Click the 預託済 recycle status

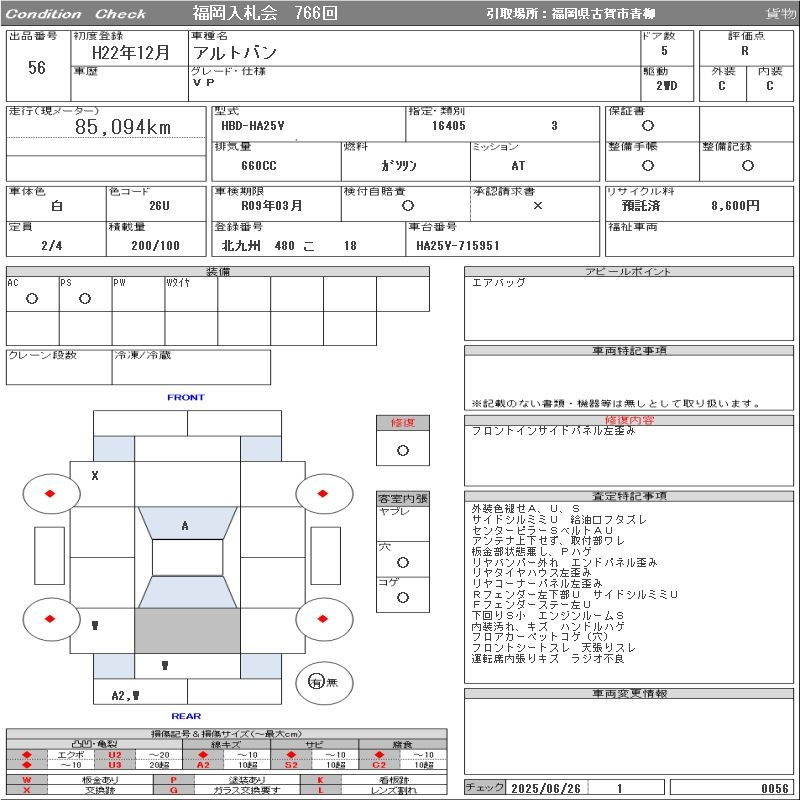pos(641,206)
